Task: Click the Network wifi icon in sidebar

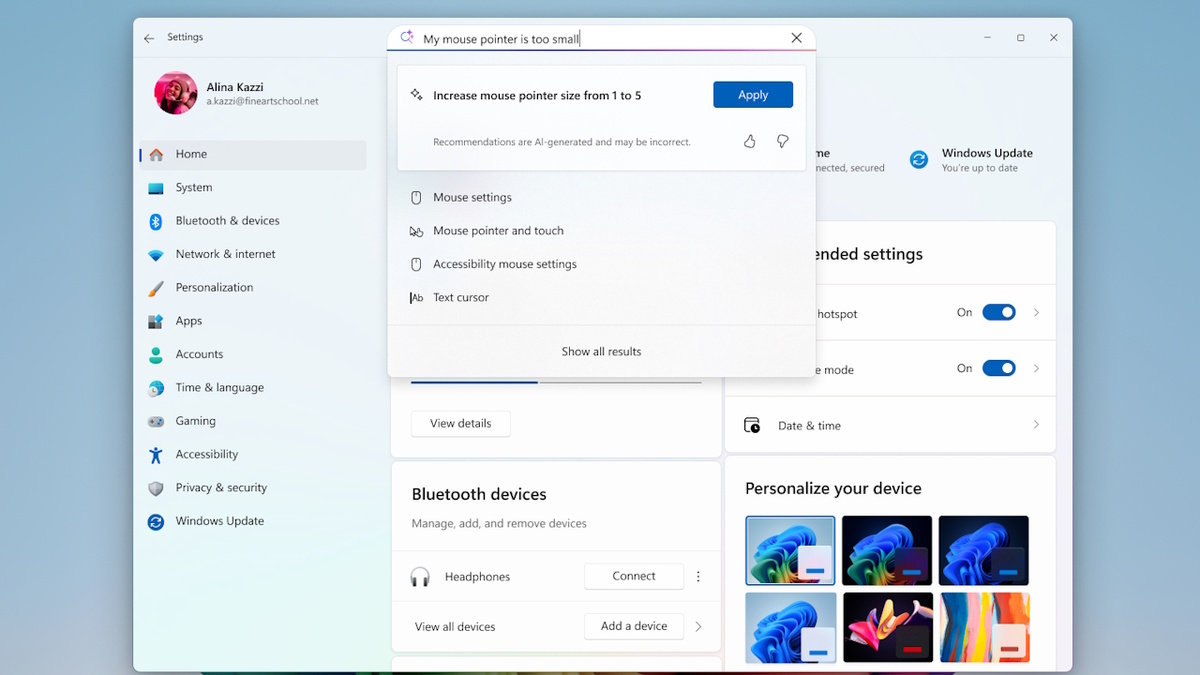Action: tap(156, 255)
